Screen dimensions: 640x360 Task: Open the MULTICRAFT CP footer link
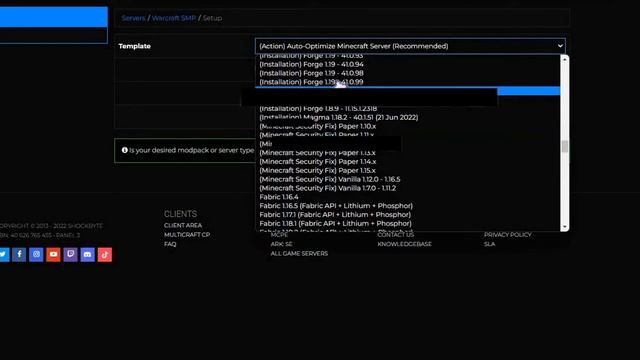tap(187, 235)
